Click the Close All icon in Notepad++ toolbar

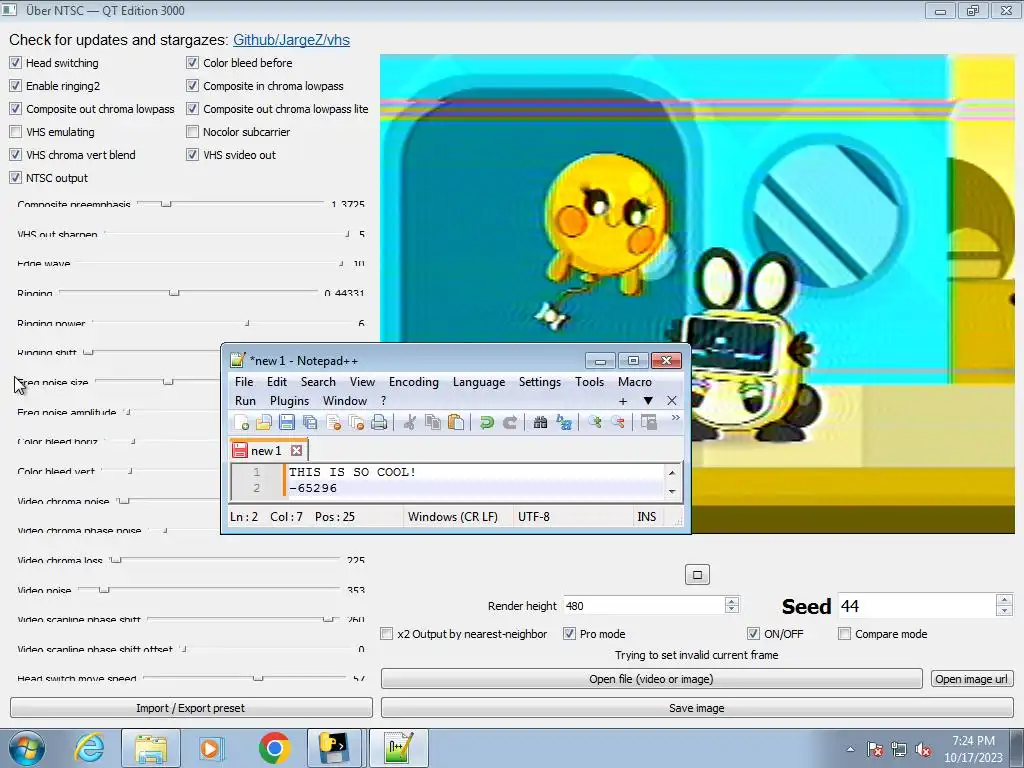(x=356, y=423)
